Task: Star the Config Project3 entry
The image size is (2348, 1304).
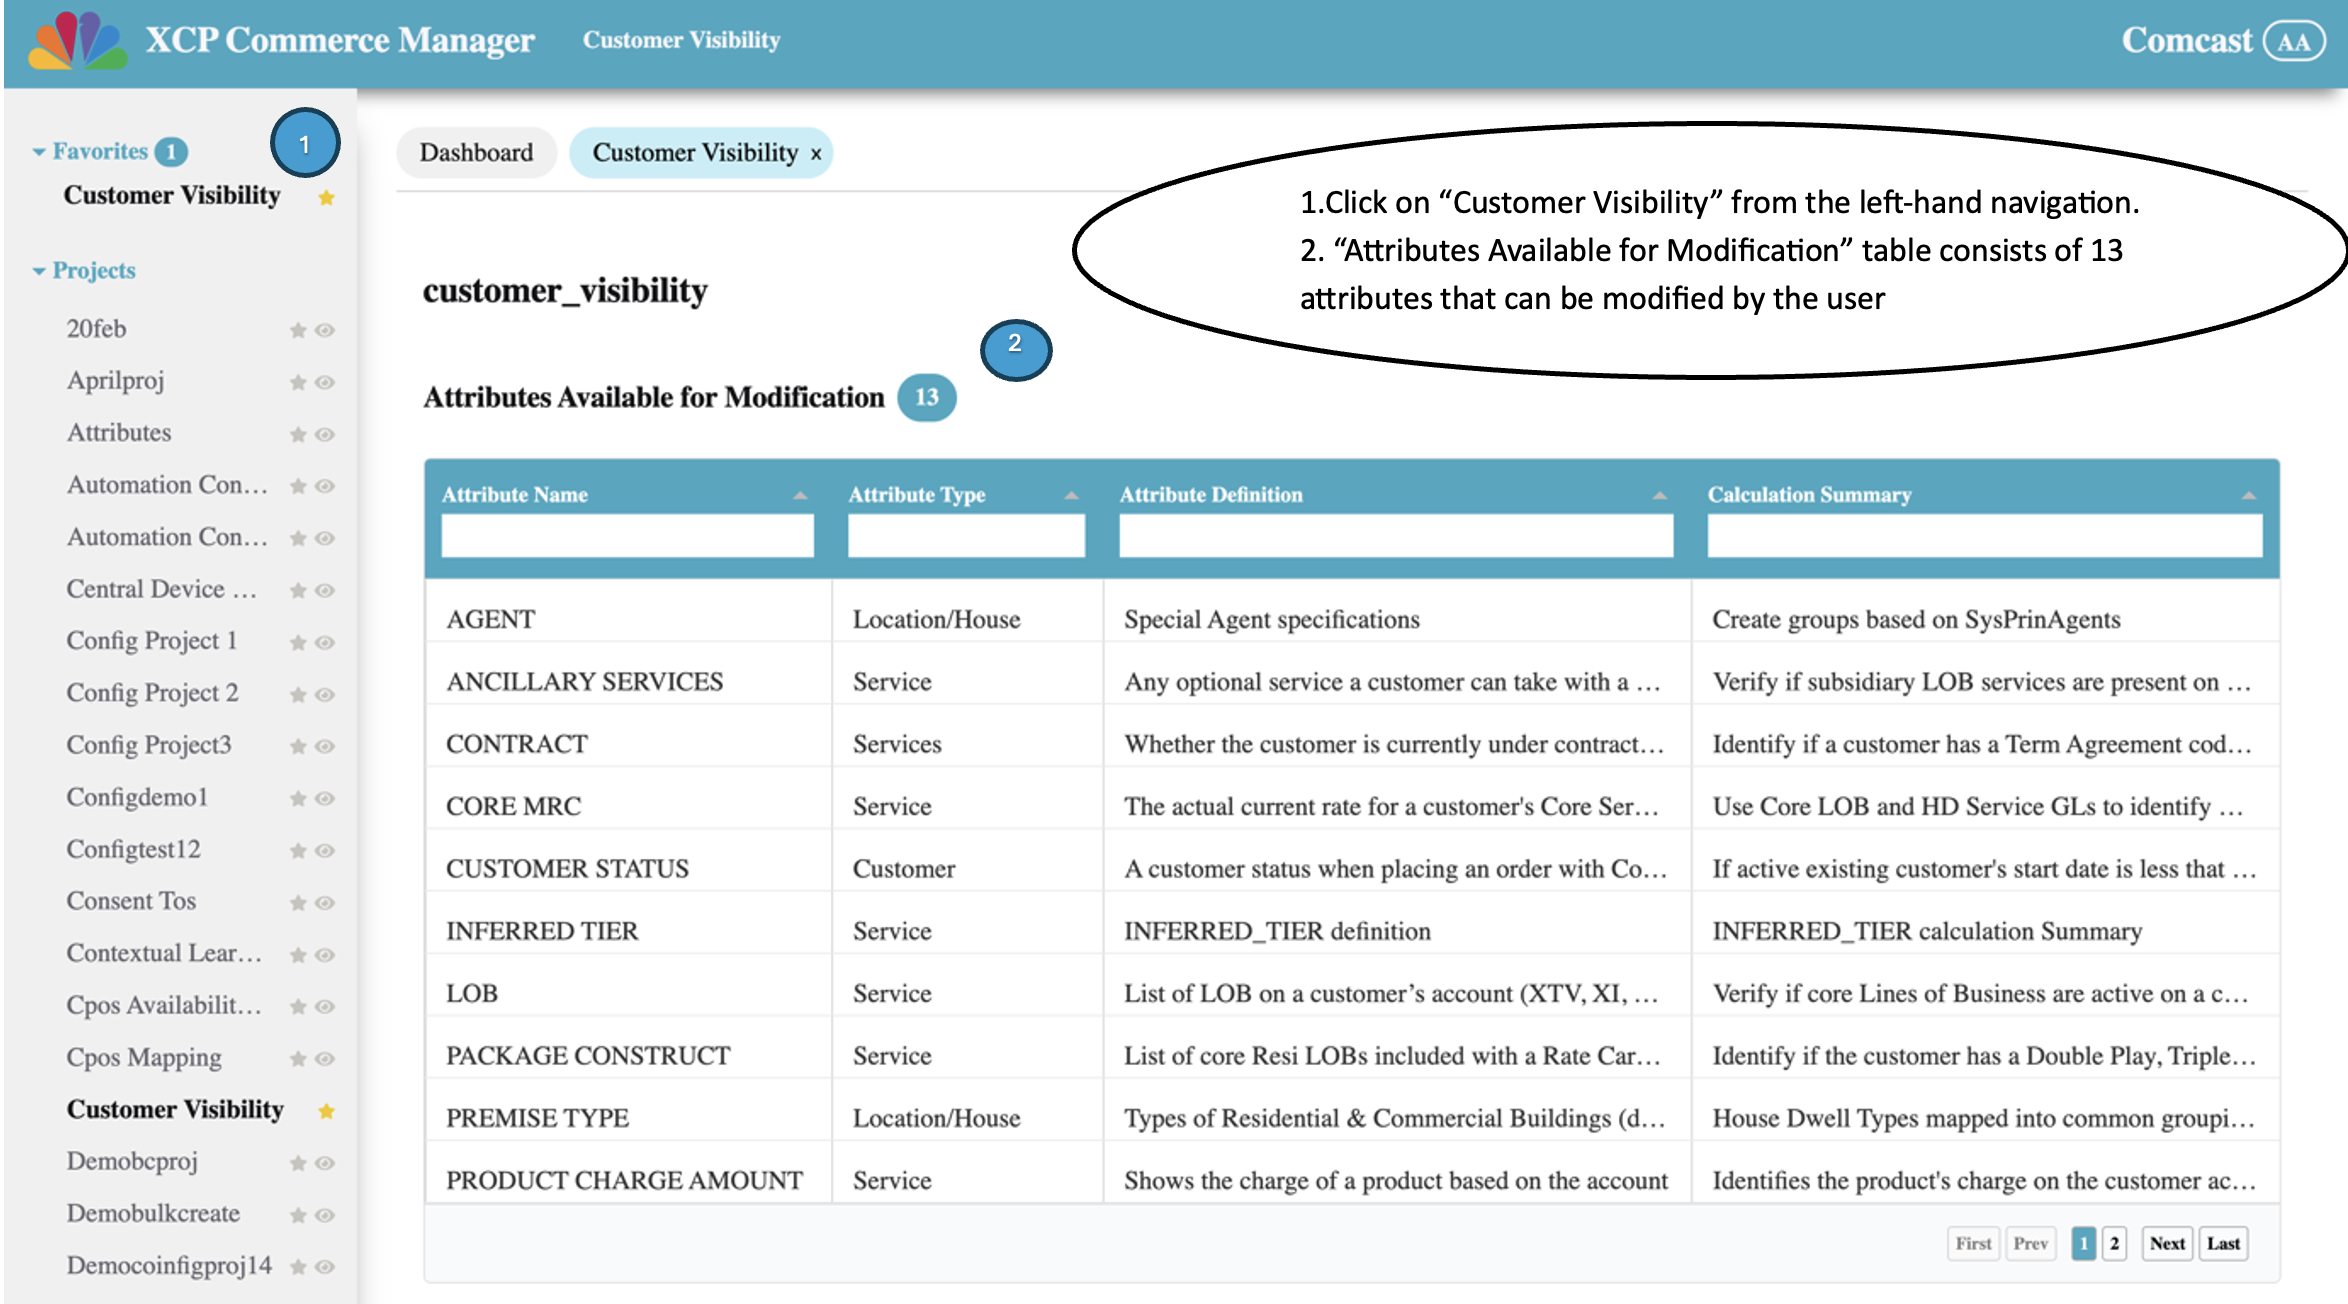Action: [x=297, y=746]
